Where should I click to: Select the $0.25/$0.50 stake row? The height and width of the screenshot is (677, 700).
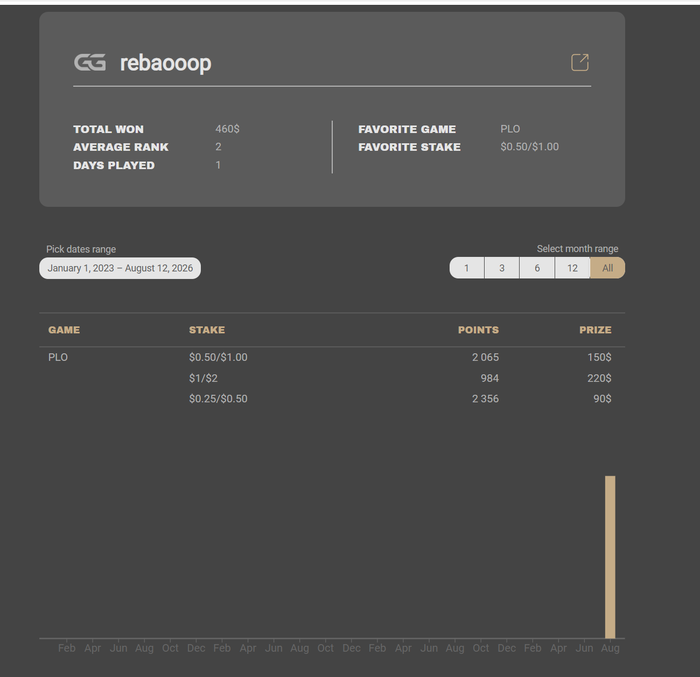(x=218, y=399)
